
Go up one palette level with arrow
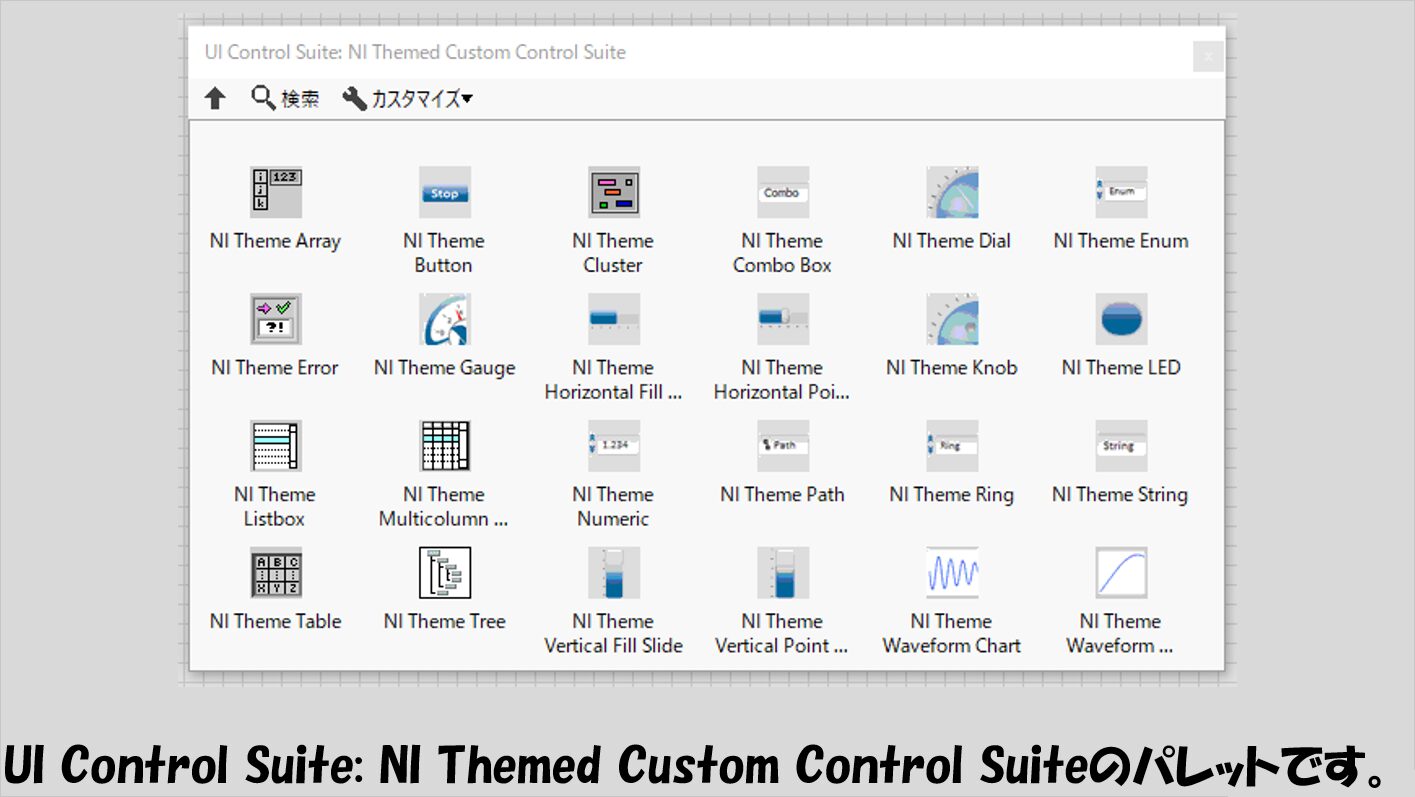point(215,98)
